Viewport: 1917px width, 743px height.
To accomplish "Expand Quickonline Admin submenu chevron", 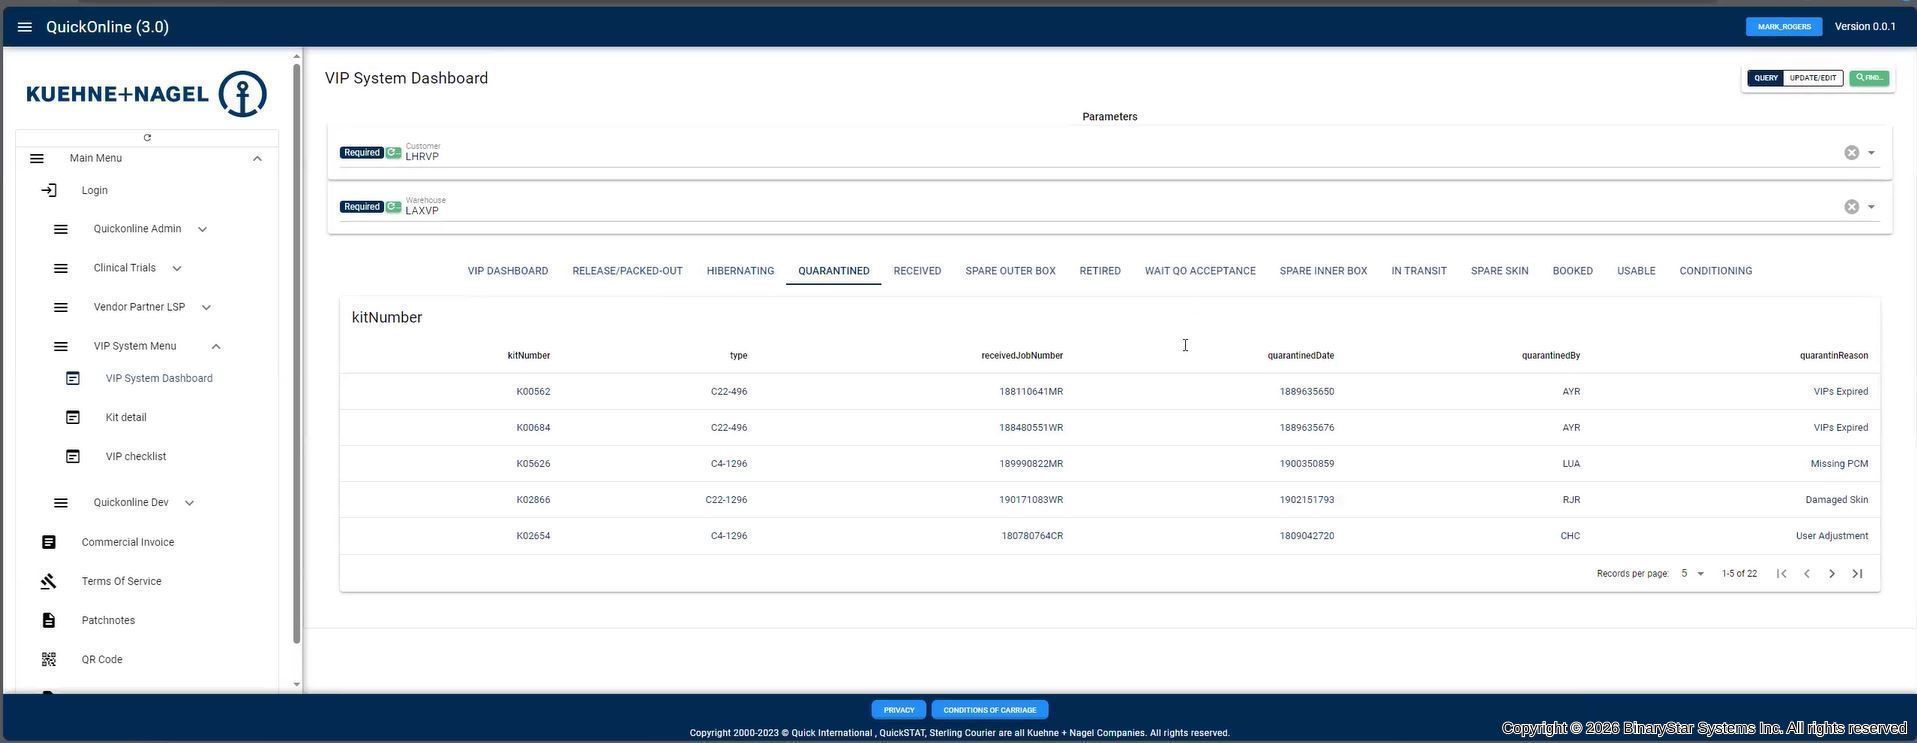I will click(202, 229).
